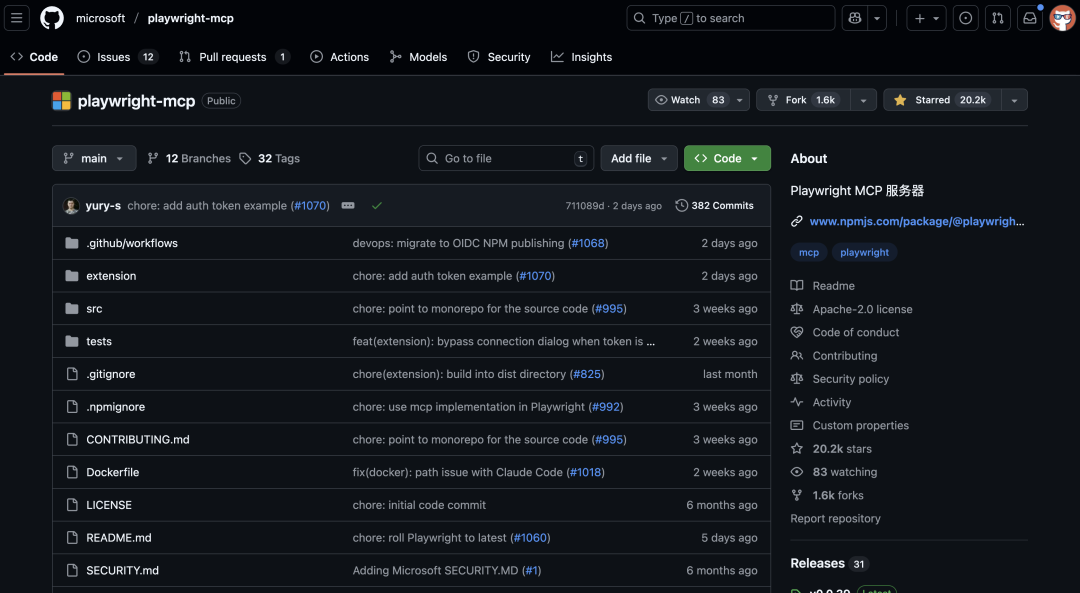Screen dimensions: 1080x593
Task: Switch to the Models tab
Action: [x=418, y=57]
